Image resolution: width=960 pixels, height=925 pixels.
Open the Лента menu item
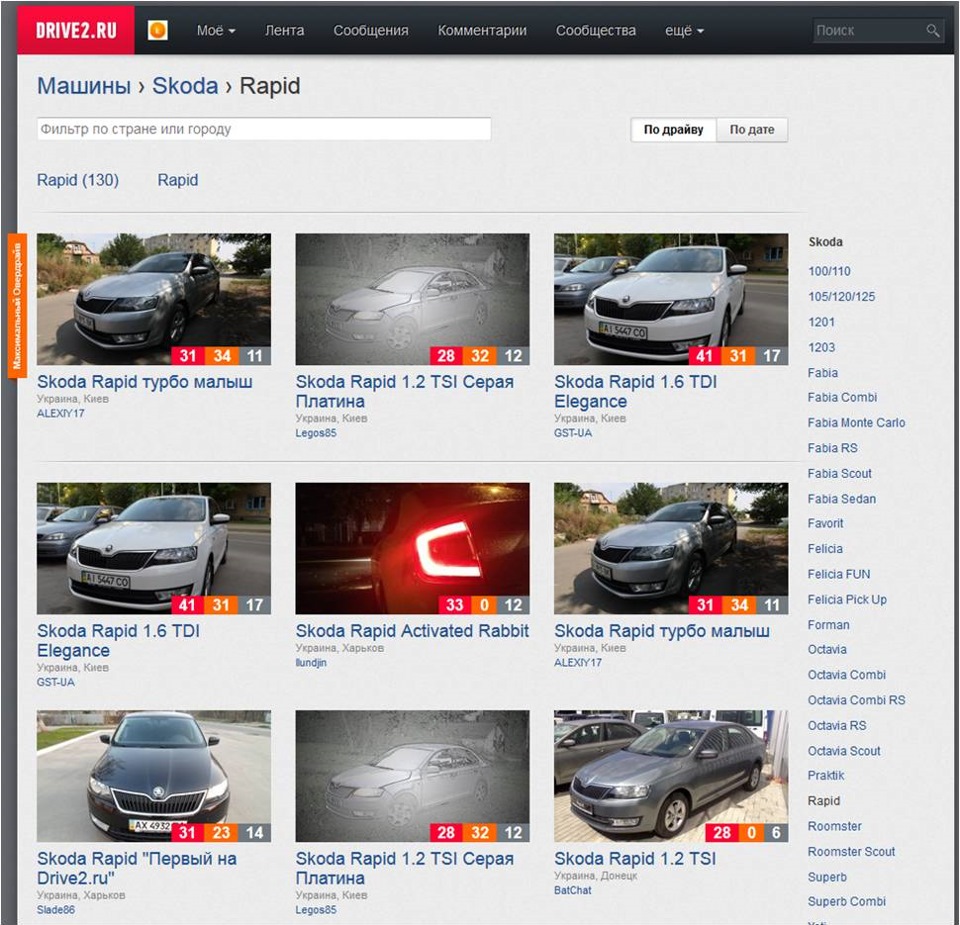(x=284, y=31)
